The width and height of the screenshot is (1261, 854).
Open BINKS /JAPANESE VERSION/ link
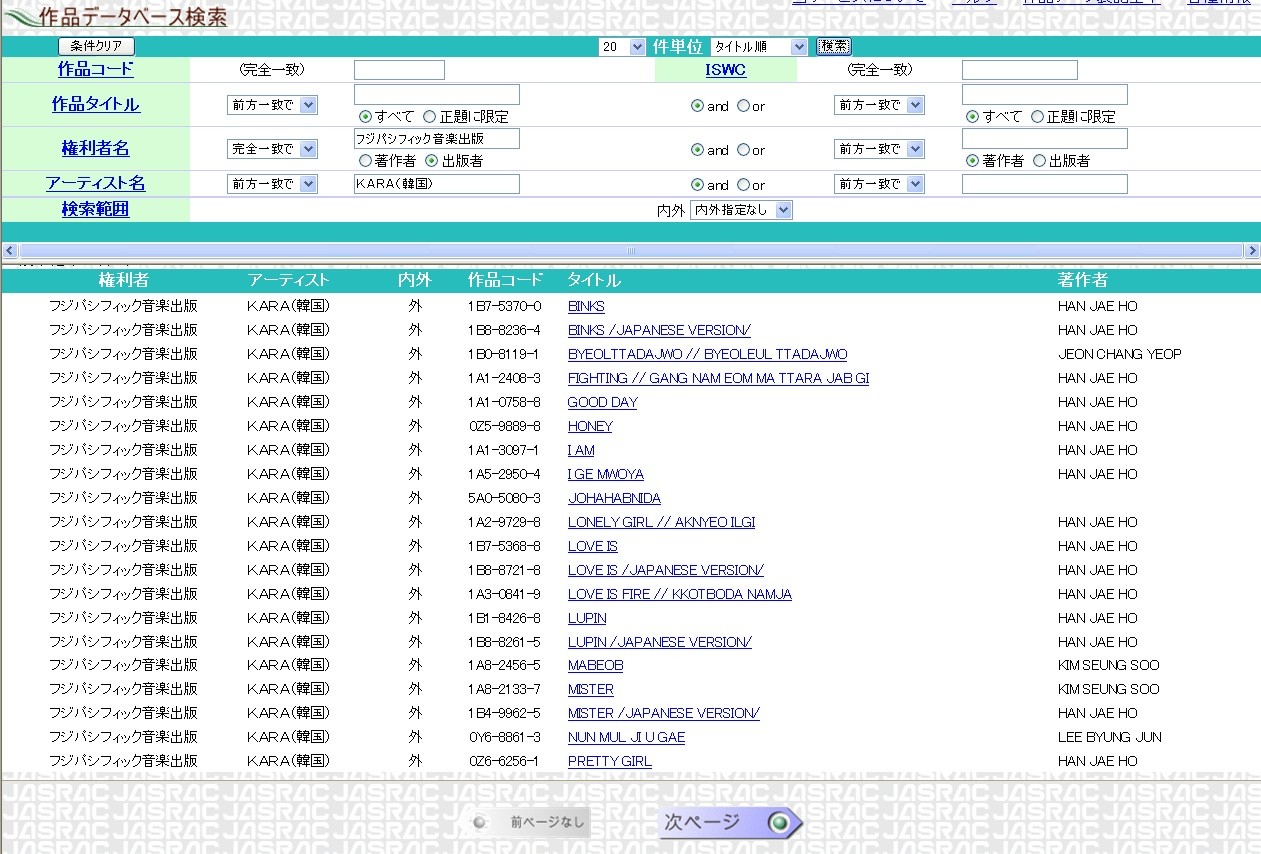pyautogui.click(x=659, y=330)
